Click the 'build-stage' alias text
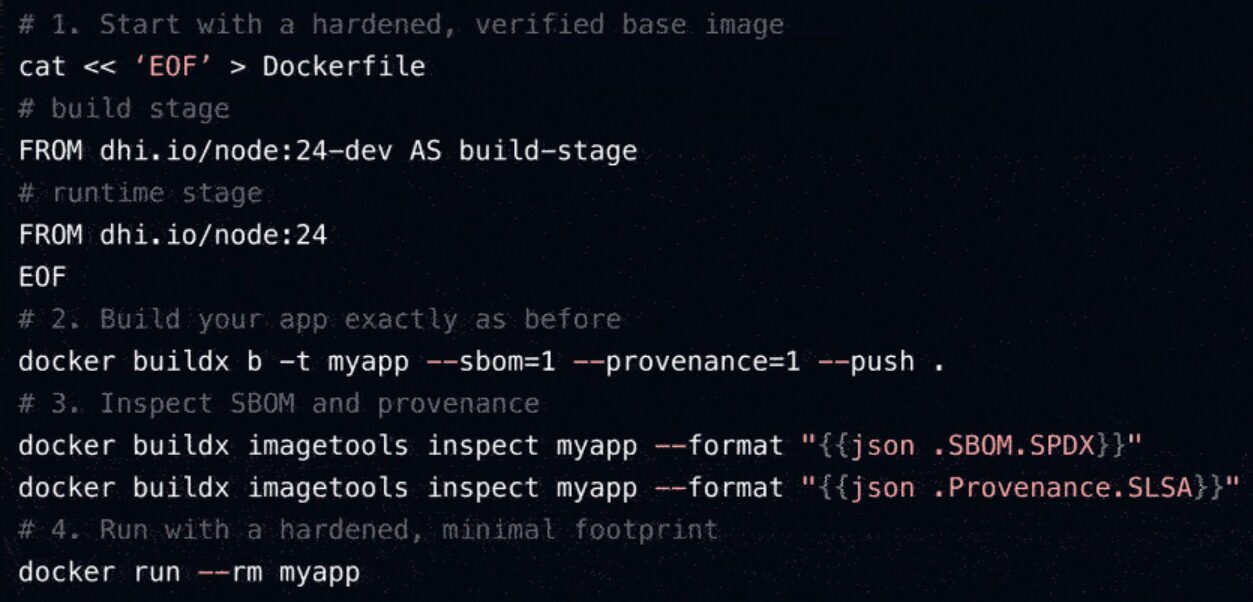1253x602 pixels. click(548, 151)
